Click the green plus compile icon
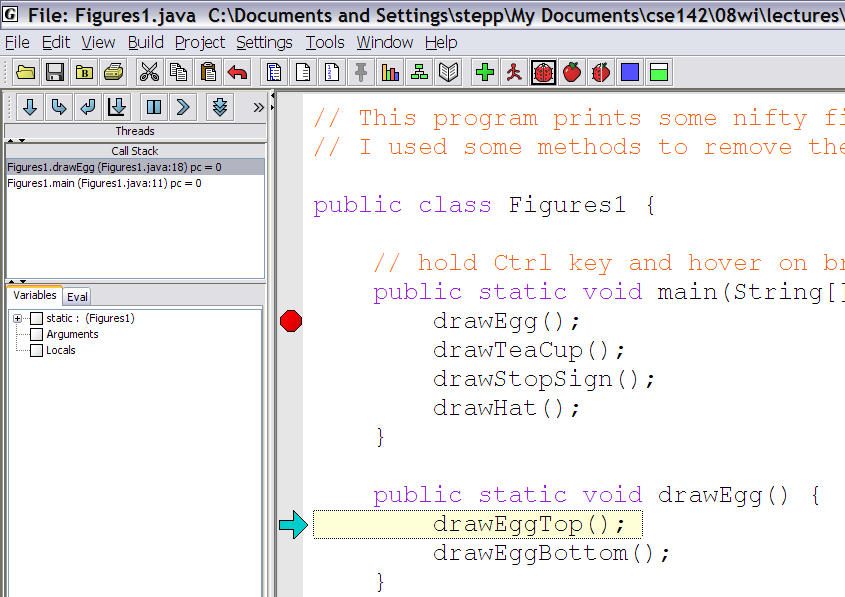 pos(485,72)
